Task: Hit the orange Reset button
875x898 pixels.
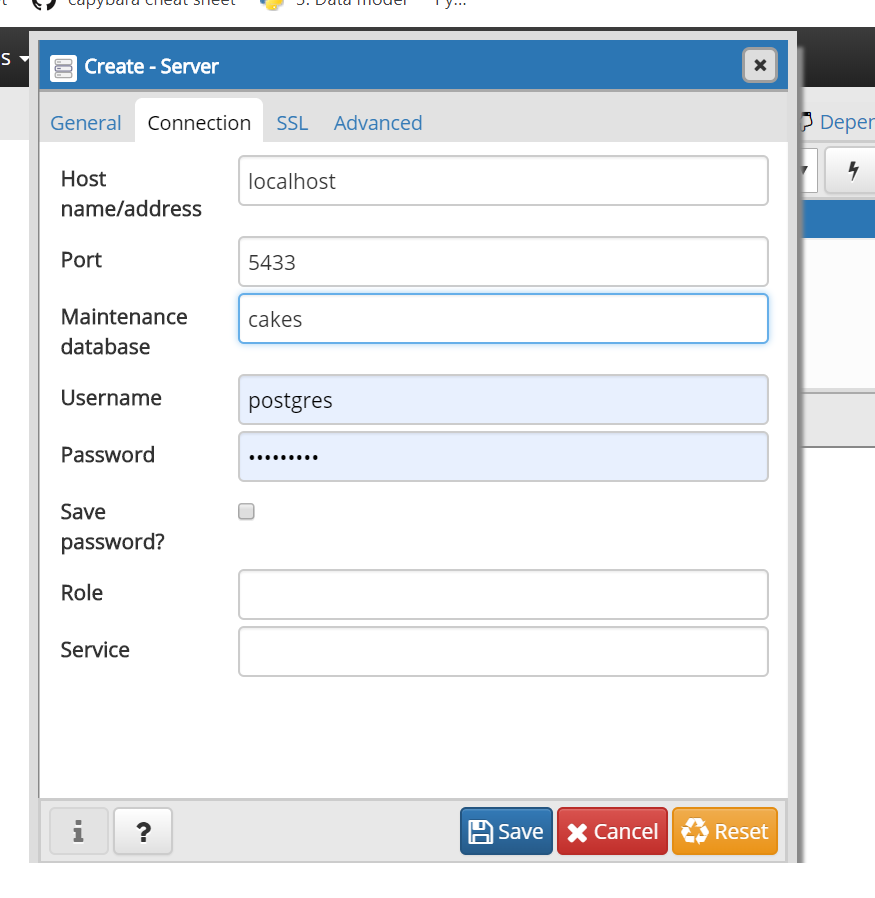Action: (725, 832)
